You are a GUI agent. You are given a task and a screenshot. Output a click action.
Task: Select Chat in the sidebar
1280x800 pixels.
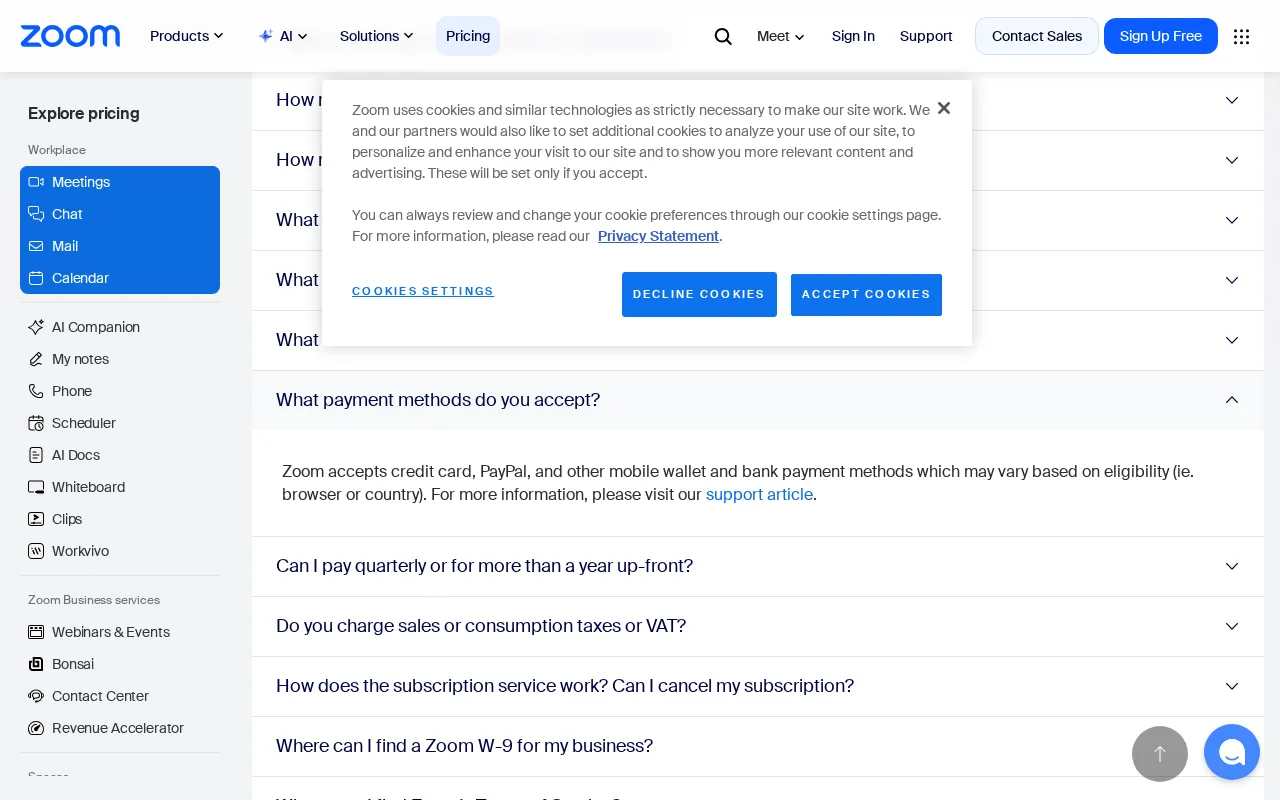[x=120, y=214]
